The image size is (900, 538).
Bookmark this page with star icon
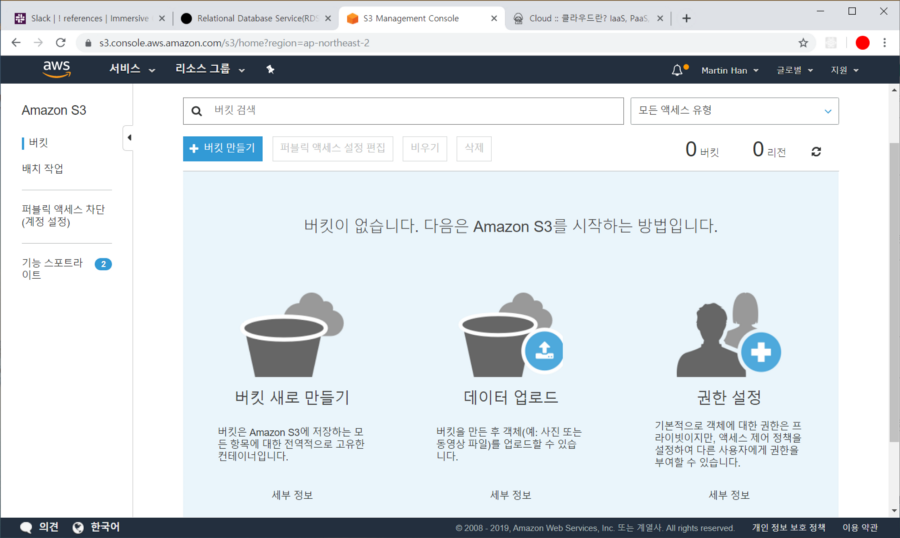[x=803, y=42]
